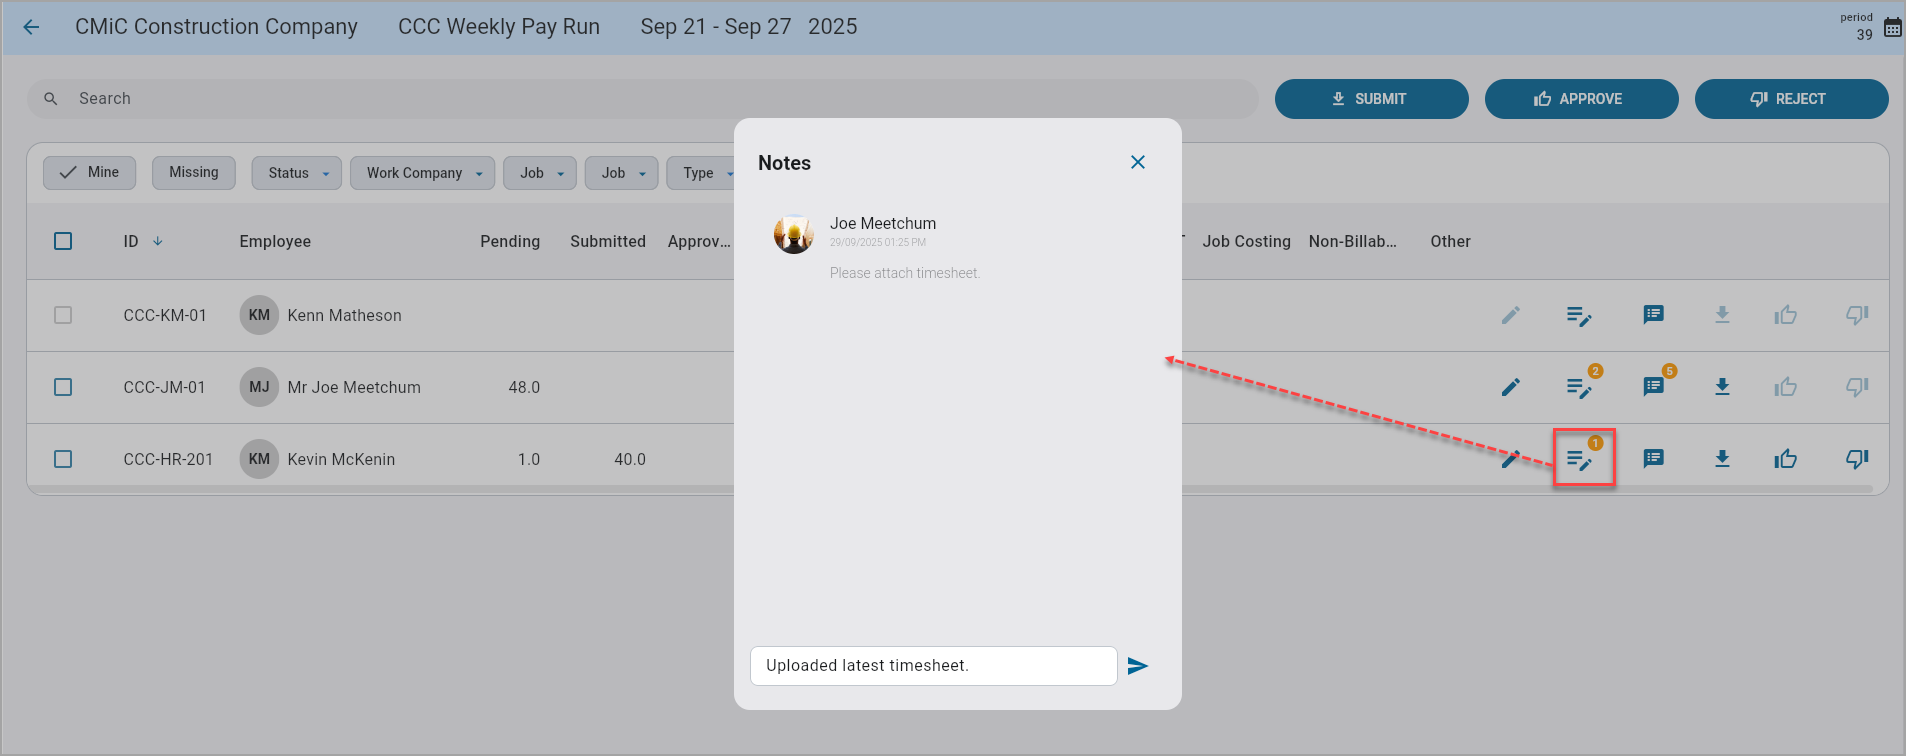Sort by the ID column header
Viewport: 1906px width, 756px height.
pyautogui.click(x=131, y=241)
